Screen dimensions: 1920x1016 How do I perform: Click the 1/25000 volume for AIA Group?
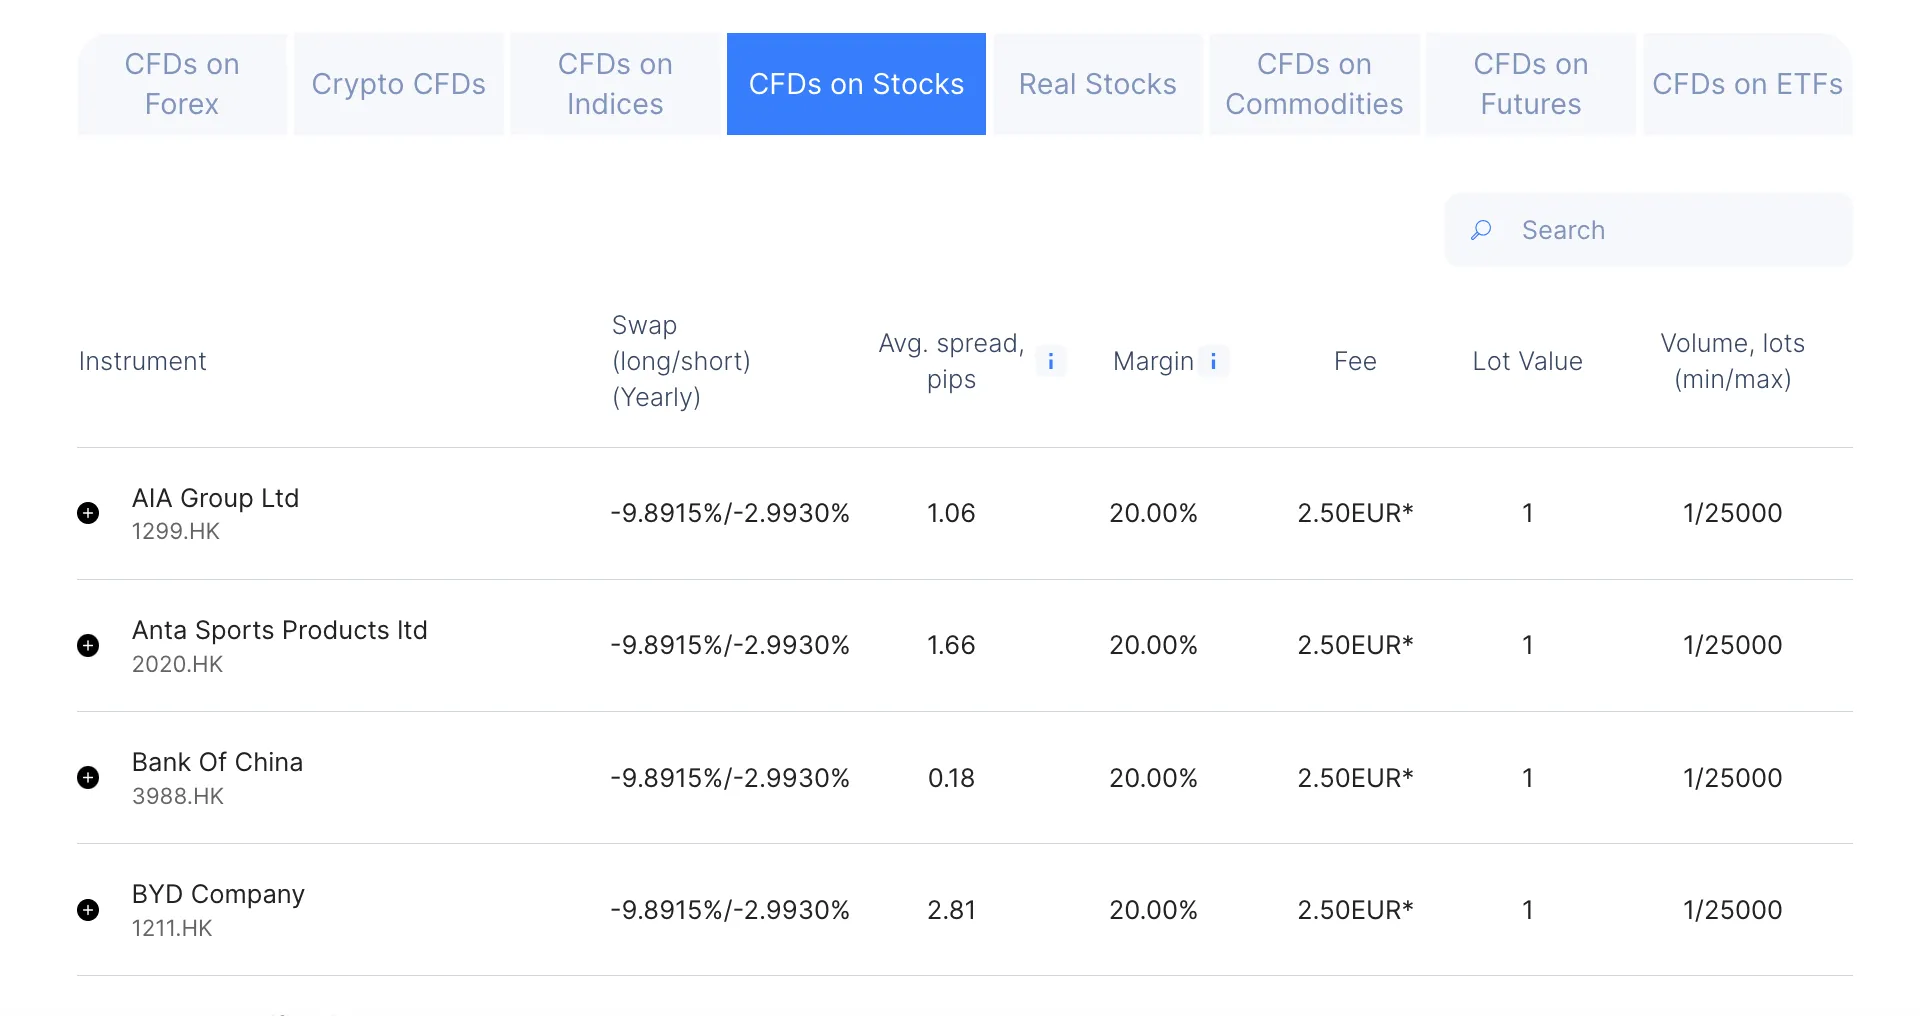[x=1733, y=513]
